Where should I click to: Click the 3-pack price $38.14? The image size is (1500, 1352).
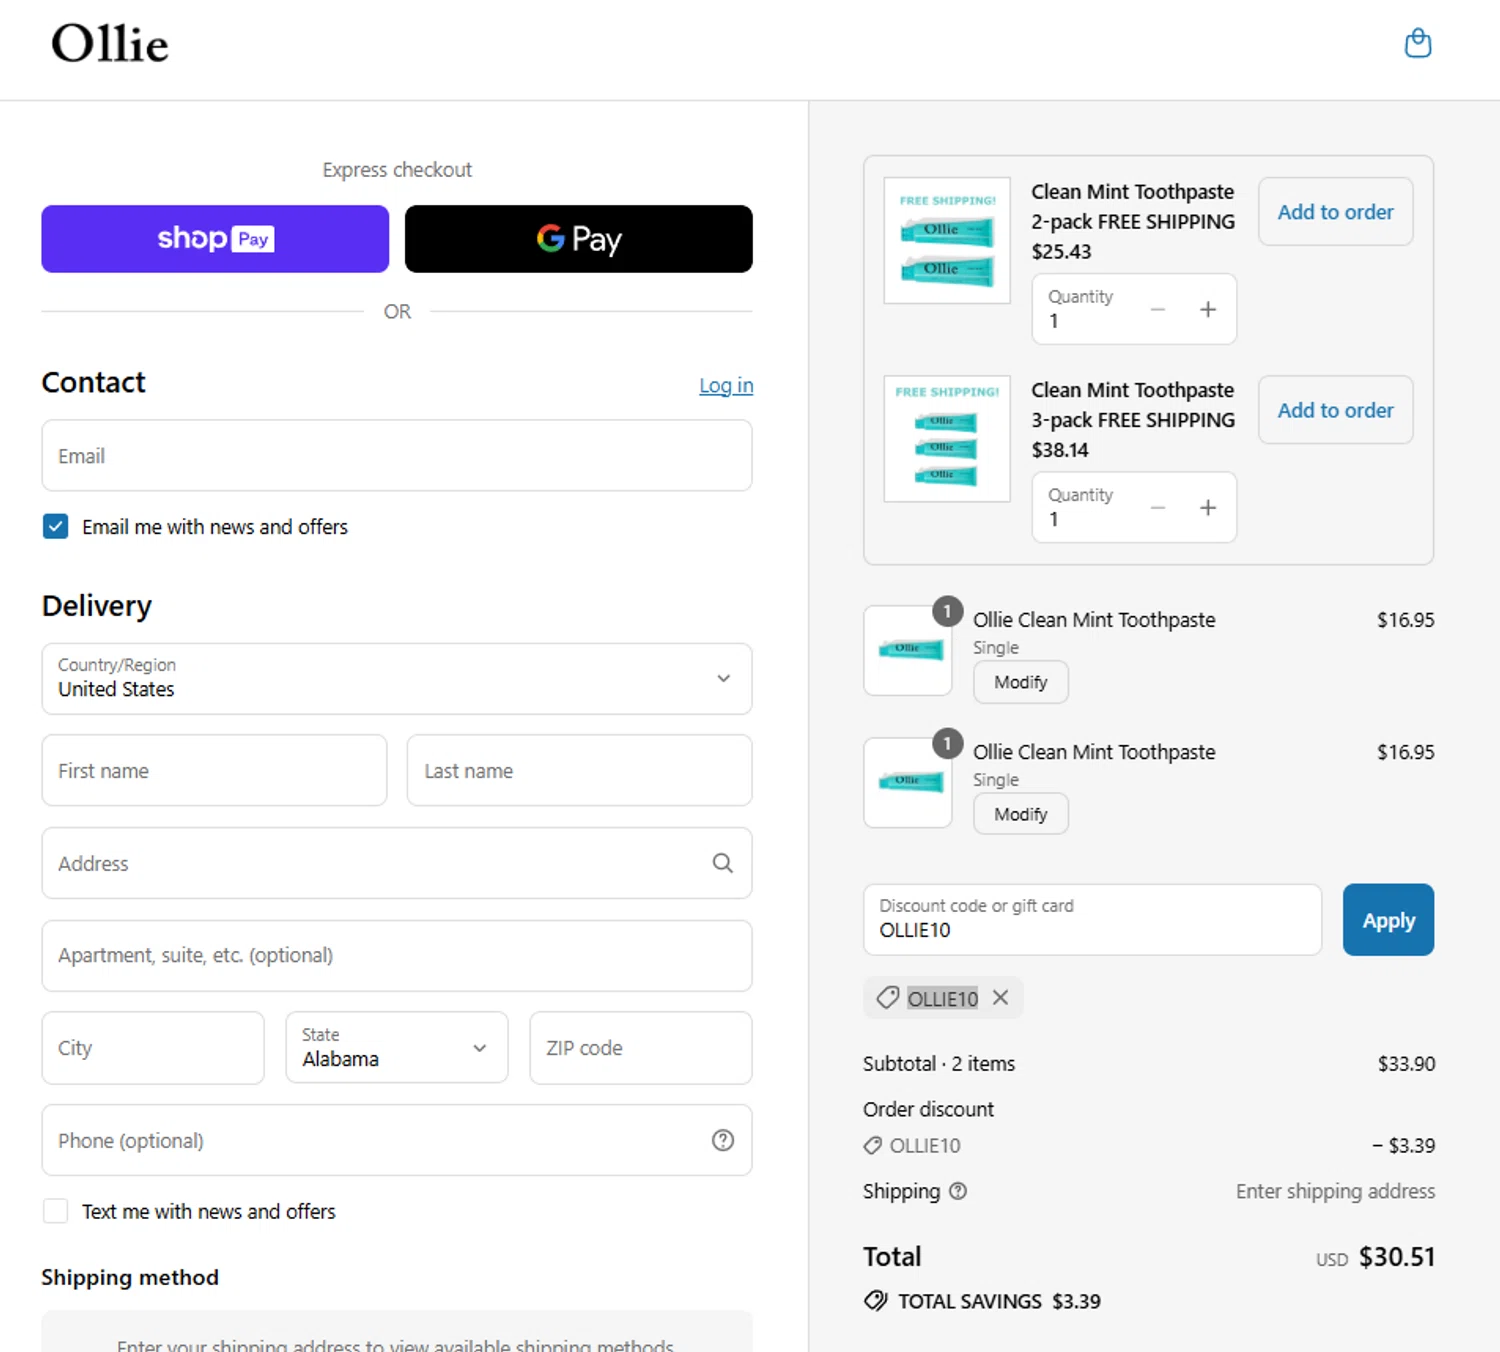click(x=1060, y=450)
